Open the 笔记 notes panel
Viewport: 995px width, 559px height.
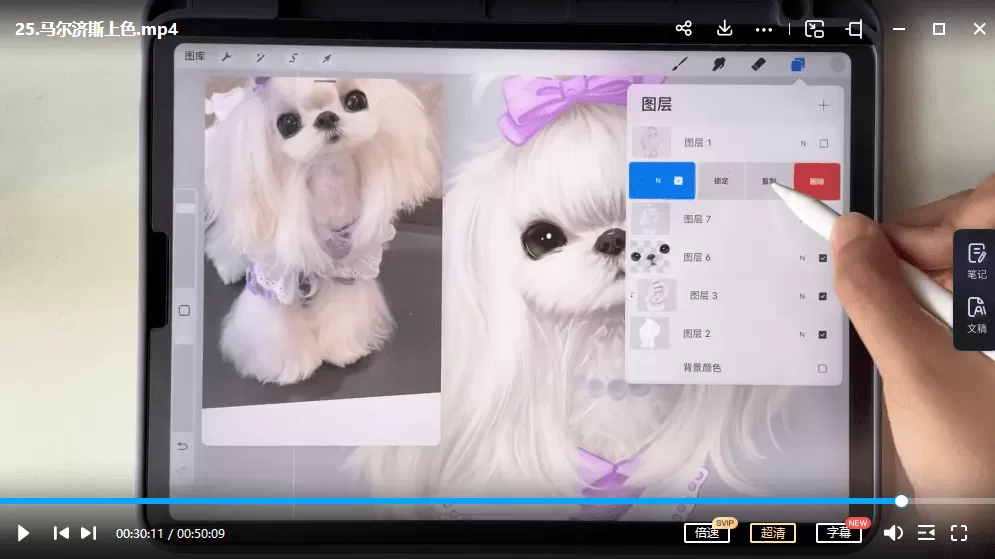(976, 260)
